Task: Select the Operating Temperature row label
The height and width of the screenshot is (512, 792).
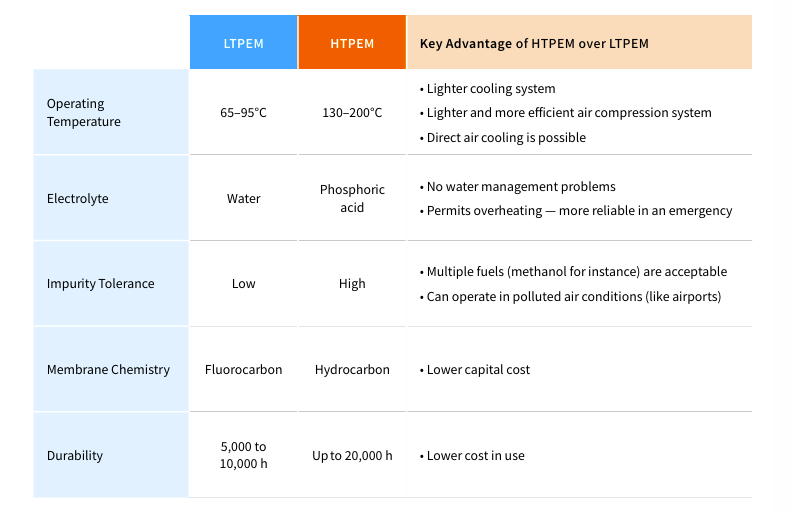Action: point(84,112)
